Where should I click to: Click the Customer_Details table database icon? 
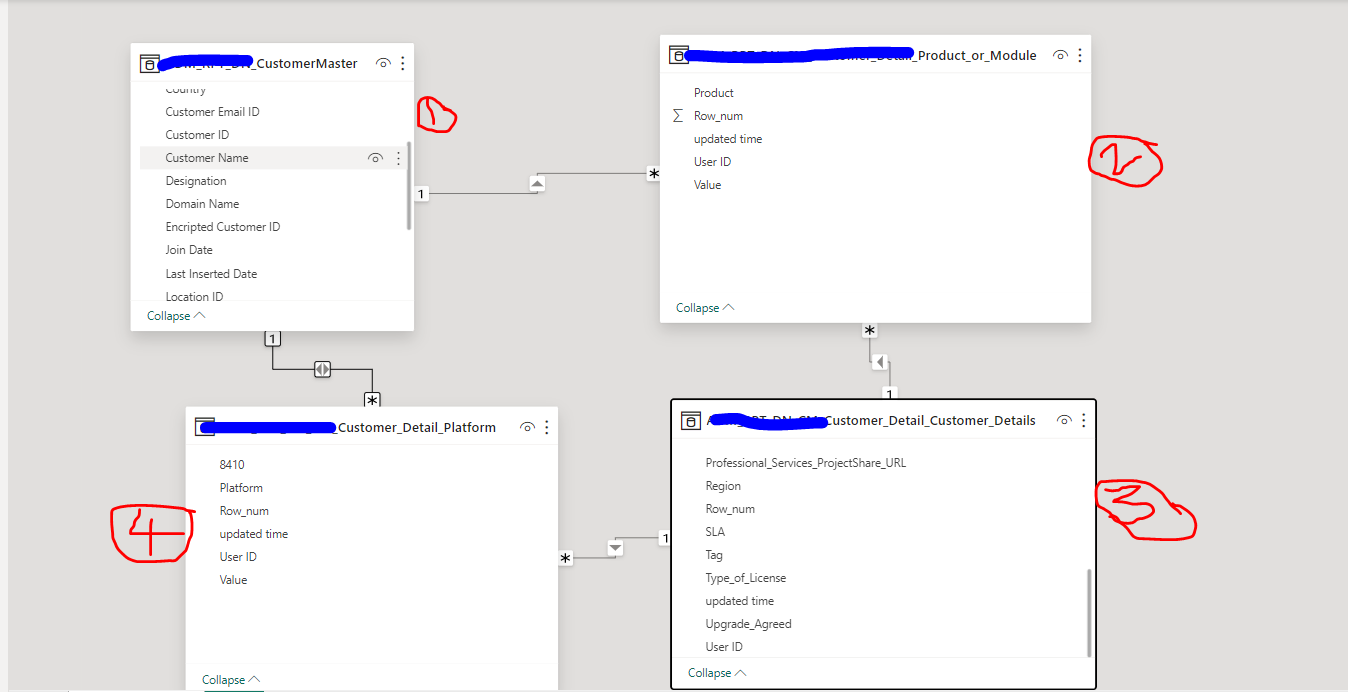tap(690, 420)
